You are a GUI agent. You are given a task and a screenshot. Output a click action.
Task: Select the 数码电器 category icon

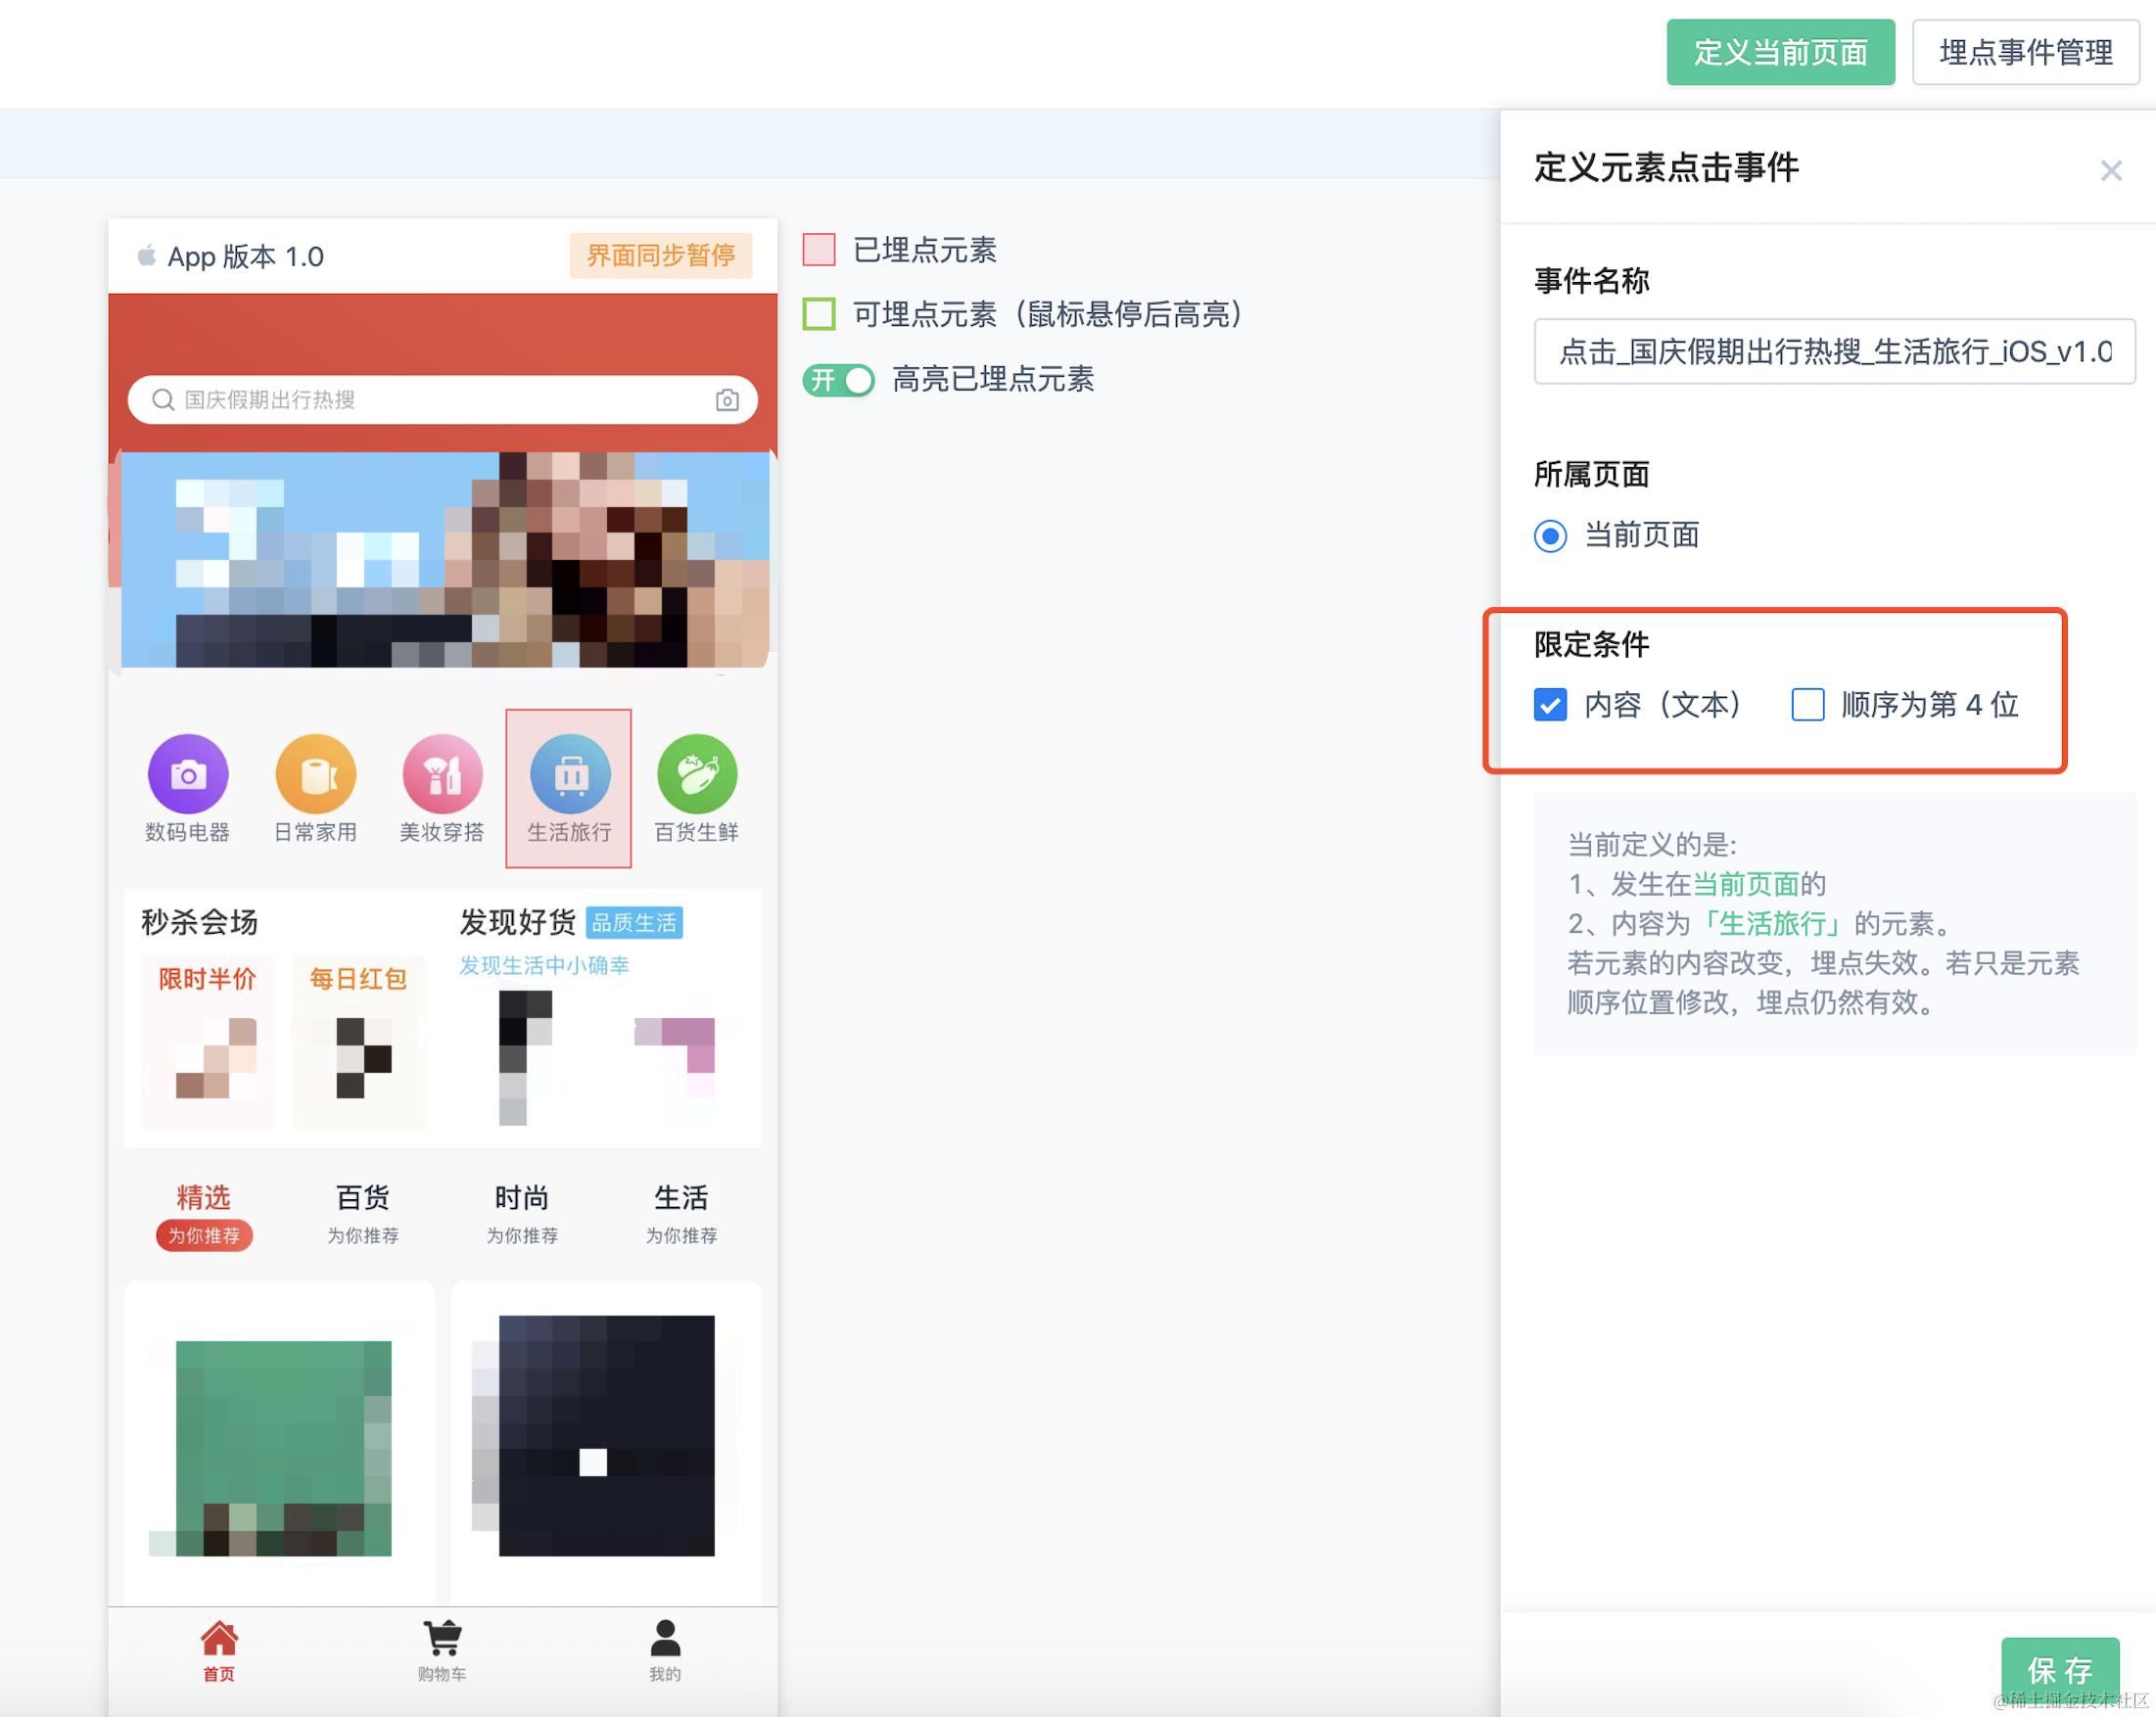coord(188,775)
